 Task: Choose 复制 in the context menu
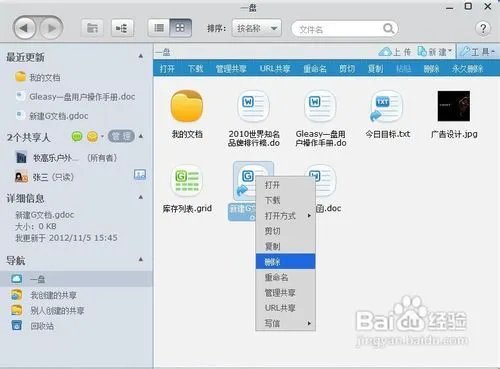click(x=285, y=246)
